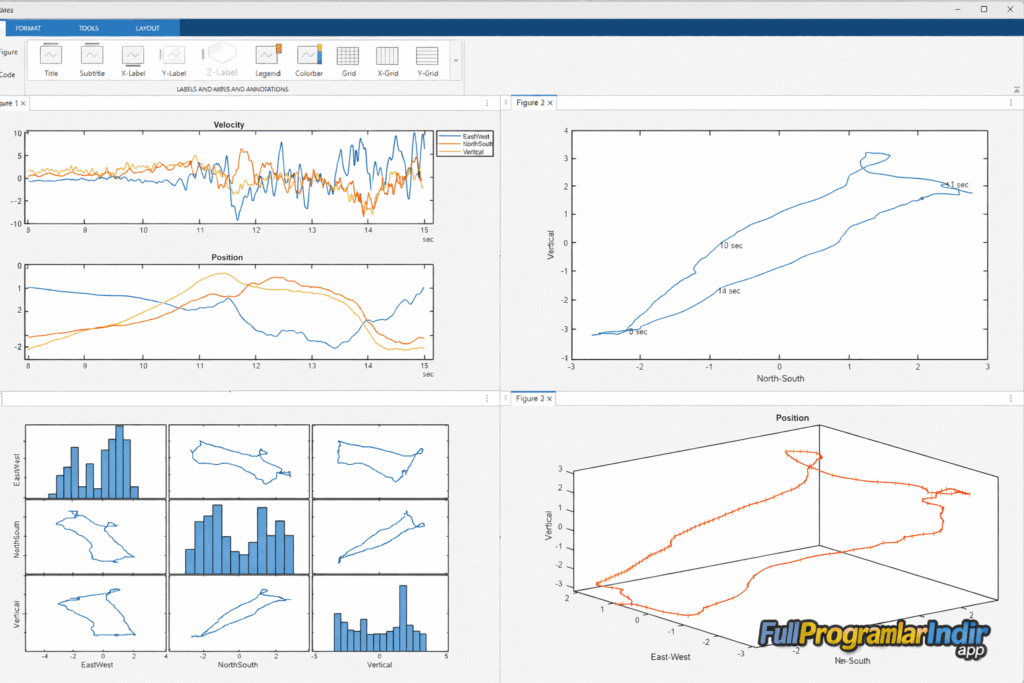Switch the sidebar selection to Code

coord(8,75)
